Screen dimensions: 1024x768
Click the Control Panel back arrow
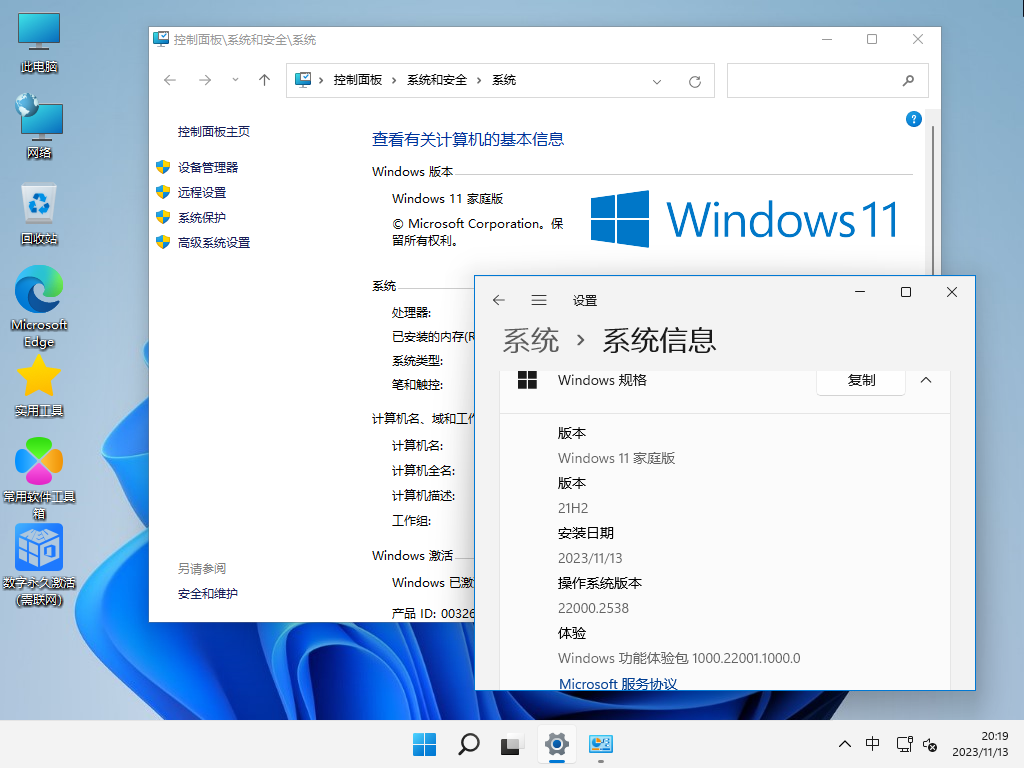coord(170,80)
